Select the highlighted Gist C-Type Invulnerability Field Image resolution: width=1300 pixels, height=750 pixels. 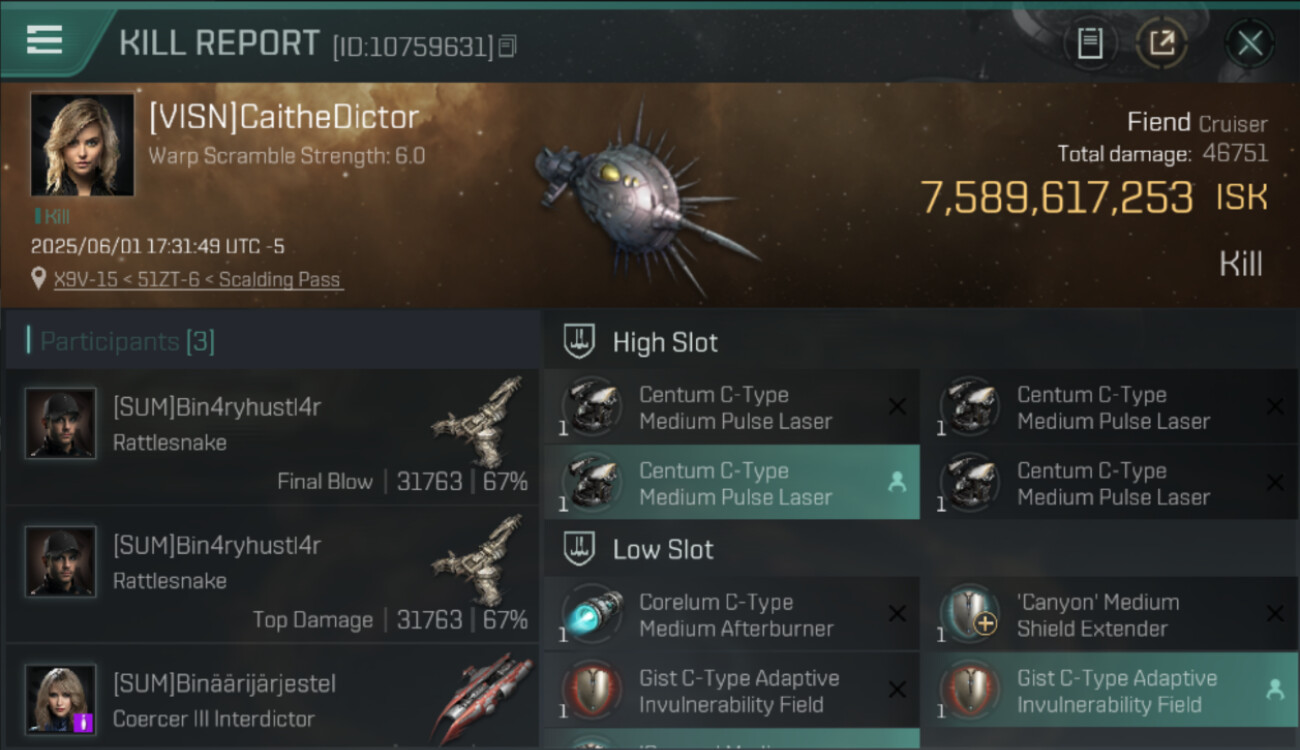coord(1109,691)
